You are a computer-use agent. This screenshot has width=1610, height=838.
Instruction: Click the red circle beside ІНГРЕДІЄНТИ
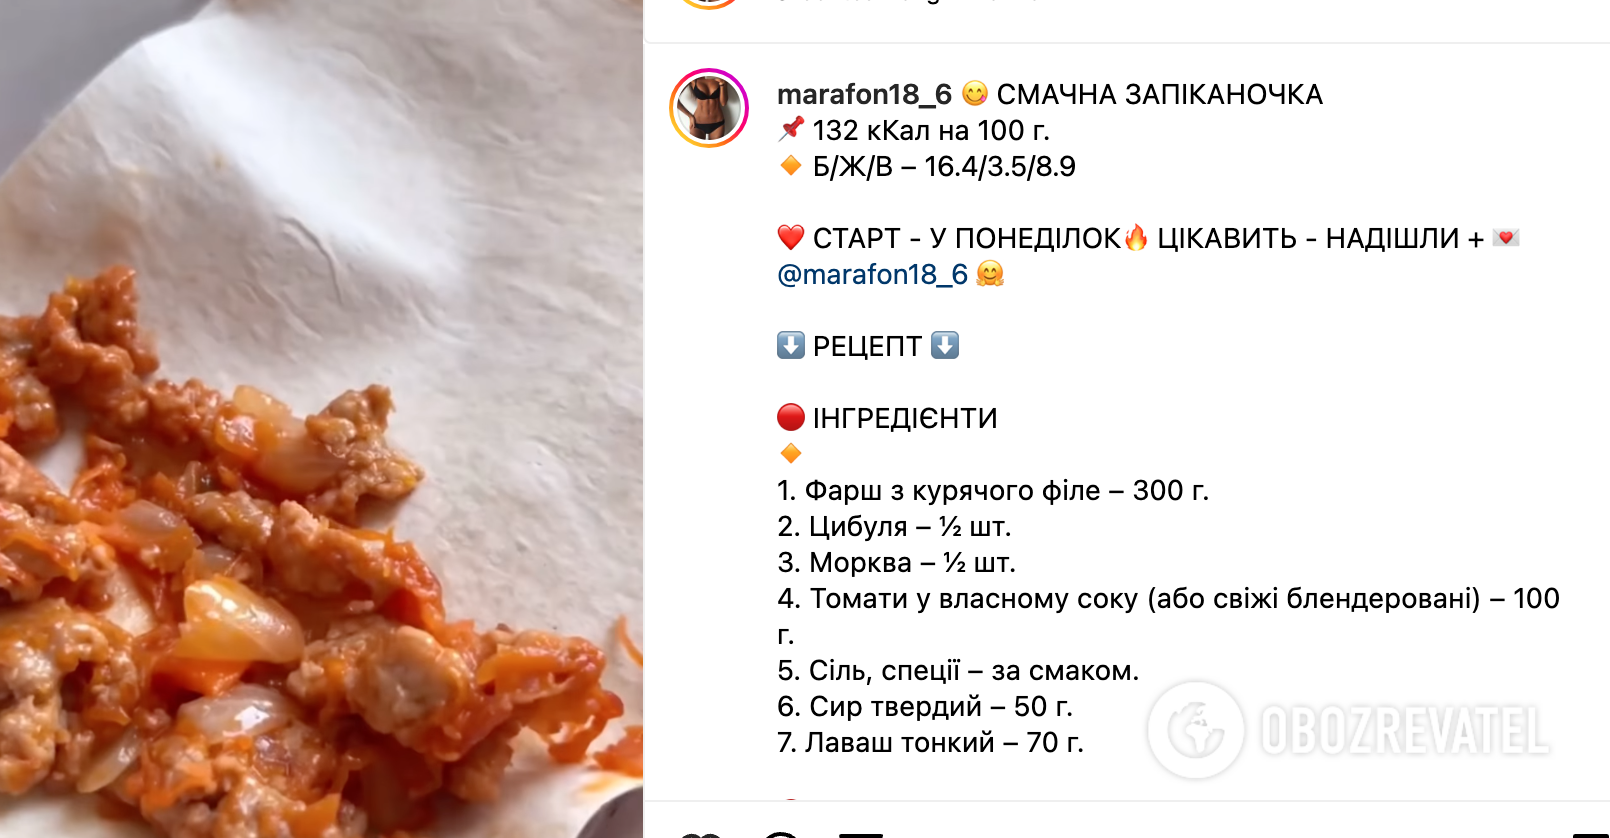tap(791, 417)
